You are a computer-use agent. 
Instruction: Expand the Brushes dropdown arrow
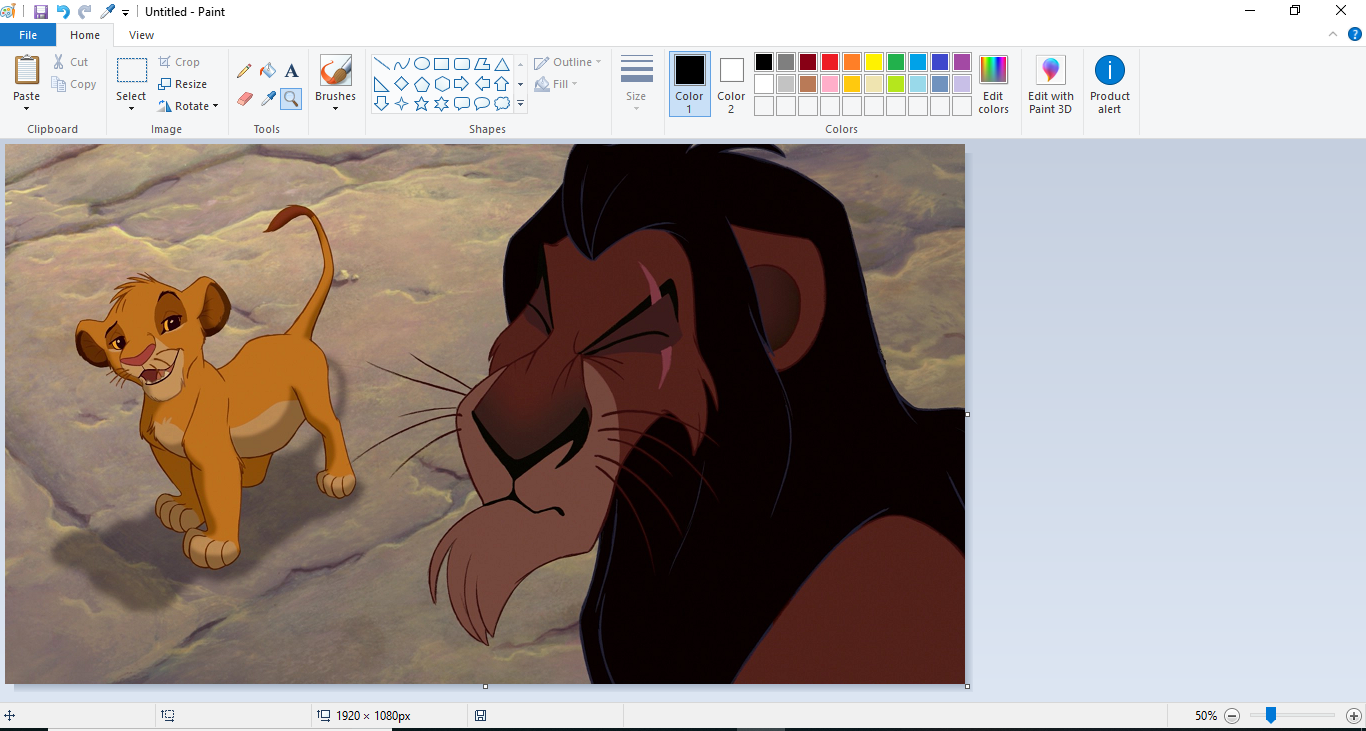pos(335,108)
